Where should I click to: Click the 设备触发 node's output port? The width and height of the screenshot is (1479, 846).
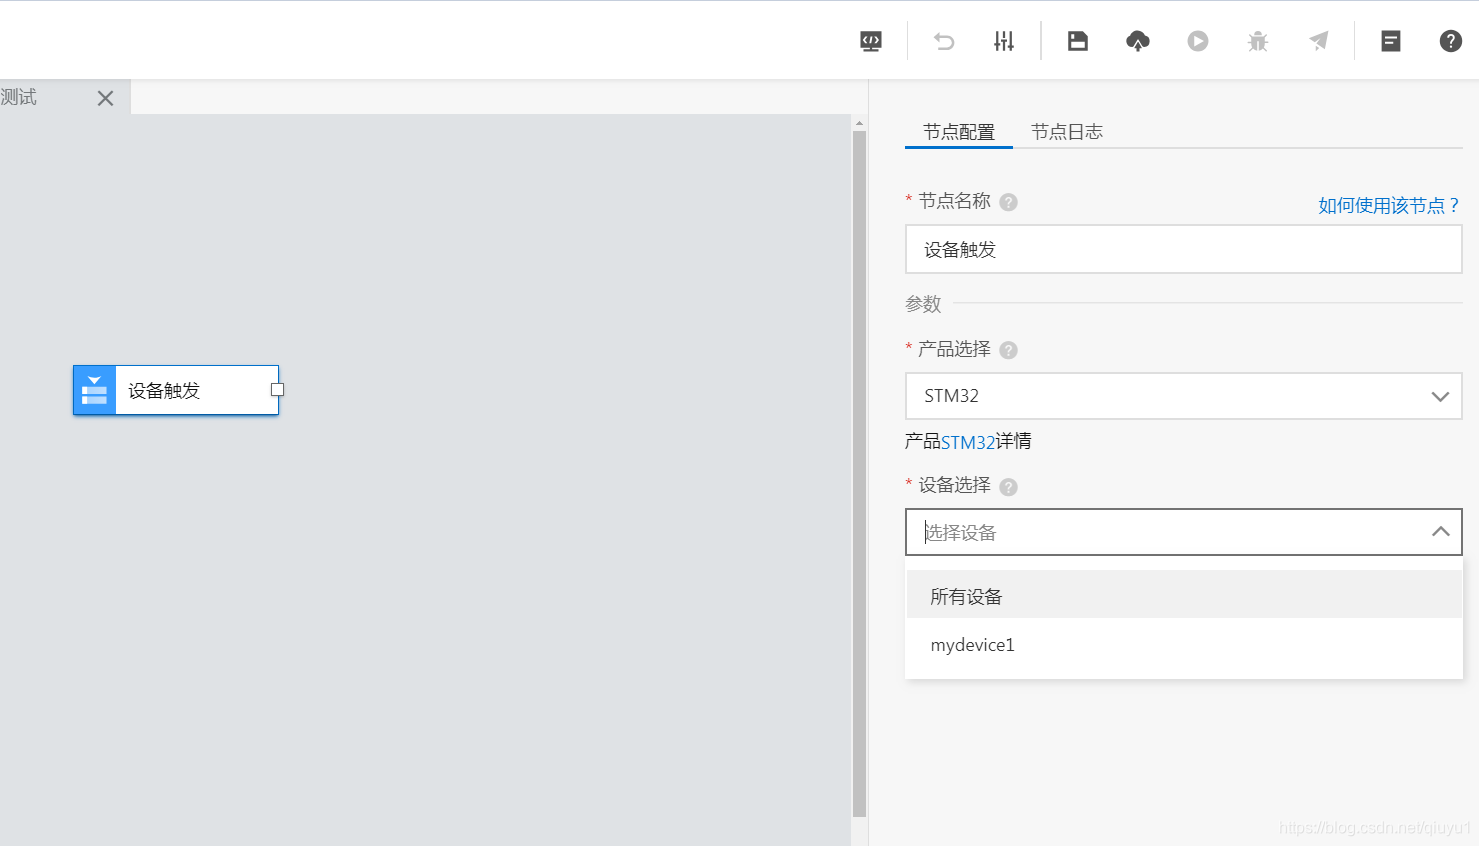pos(277,390)
